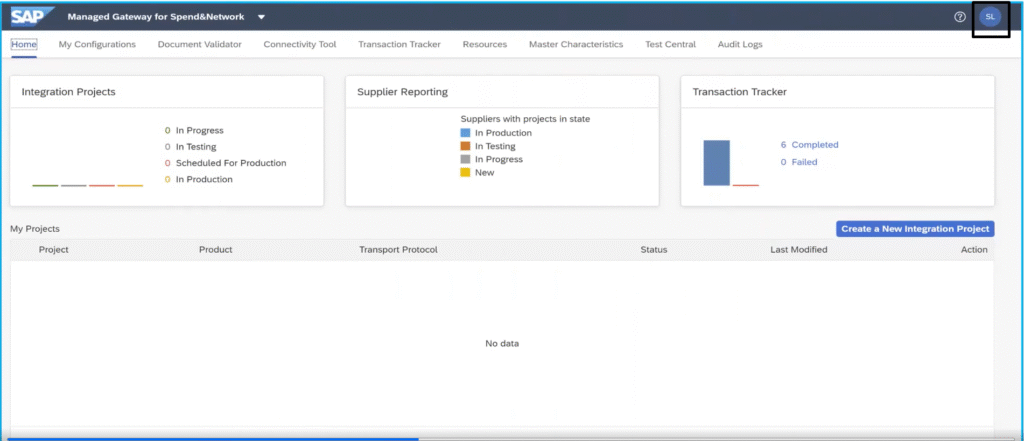Image resolution: width=1024 pixels, height=441 pixels.
Task: View the Audit Logs tab
Action: (x=740, y=44)
